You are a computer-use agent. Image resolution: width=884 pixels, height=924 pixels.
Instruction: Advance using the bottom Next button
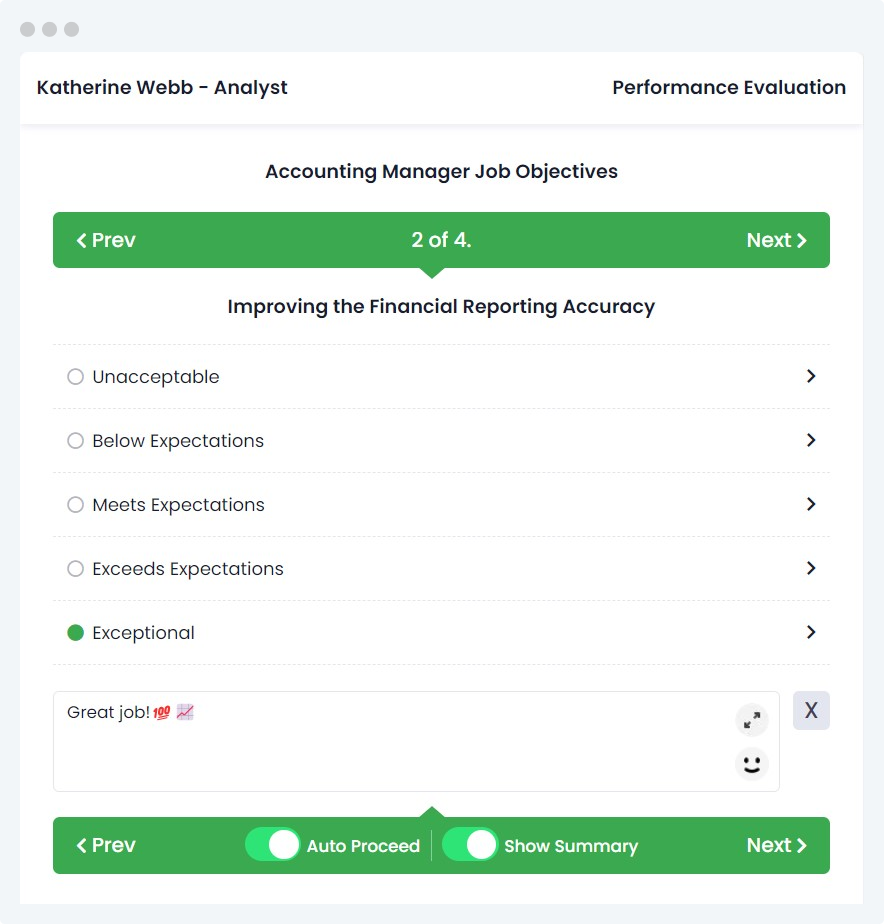(778, 845)
